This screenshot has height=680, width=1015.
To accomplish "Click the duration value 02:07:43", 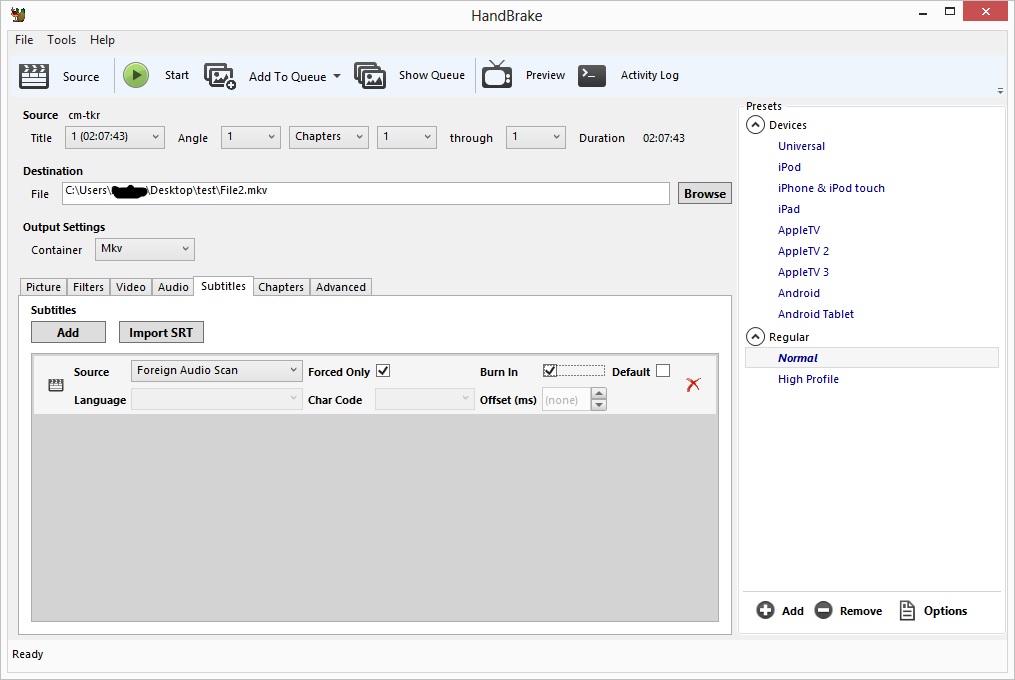I will point(664,138).
